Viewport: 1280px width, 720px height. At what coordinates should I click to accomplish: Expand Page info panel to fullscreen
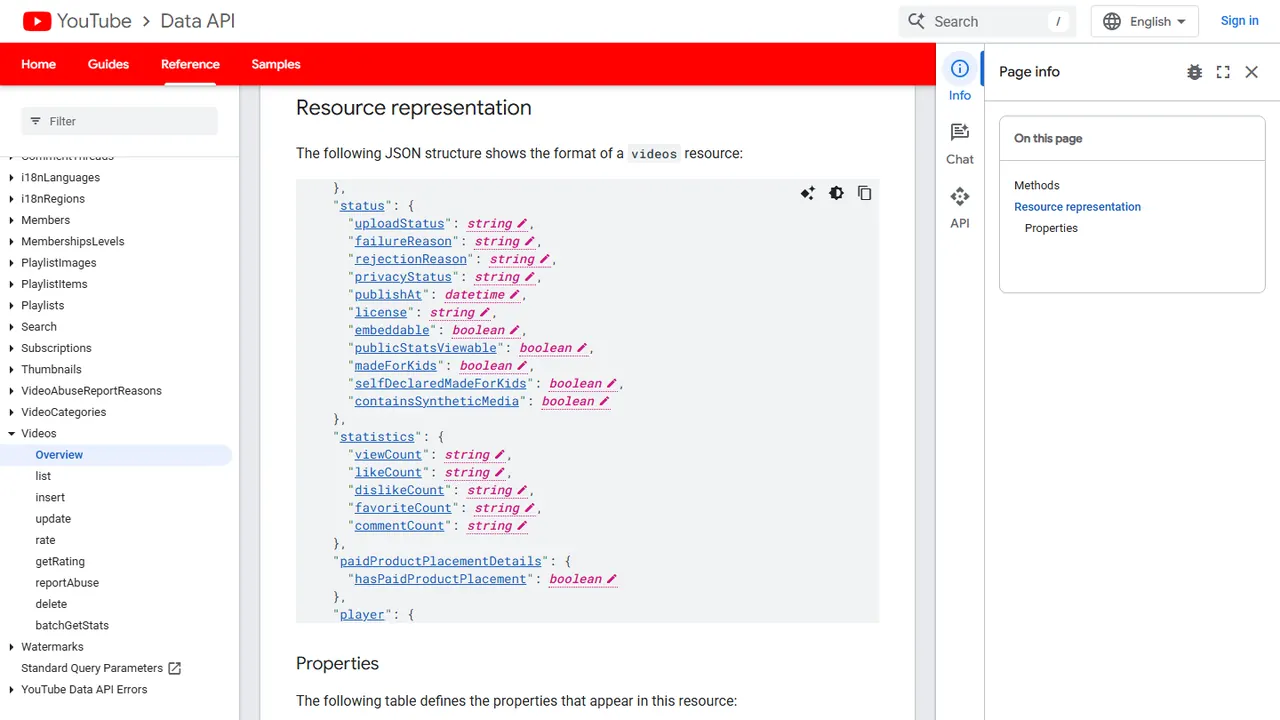coord(1223,72)
